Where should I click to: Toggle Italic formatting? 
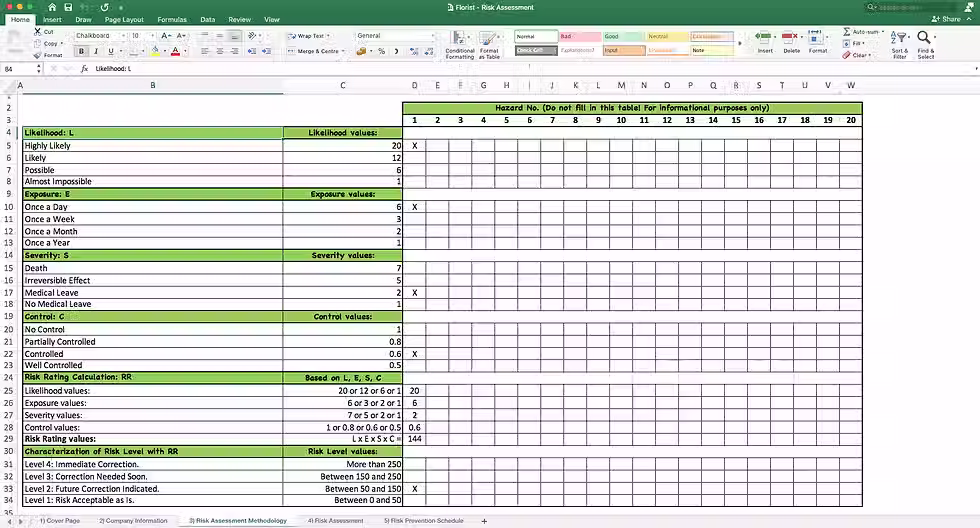(96, 51)
